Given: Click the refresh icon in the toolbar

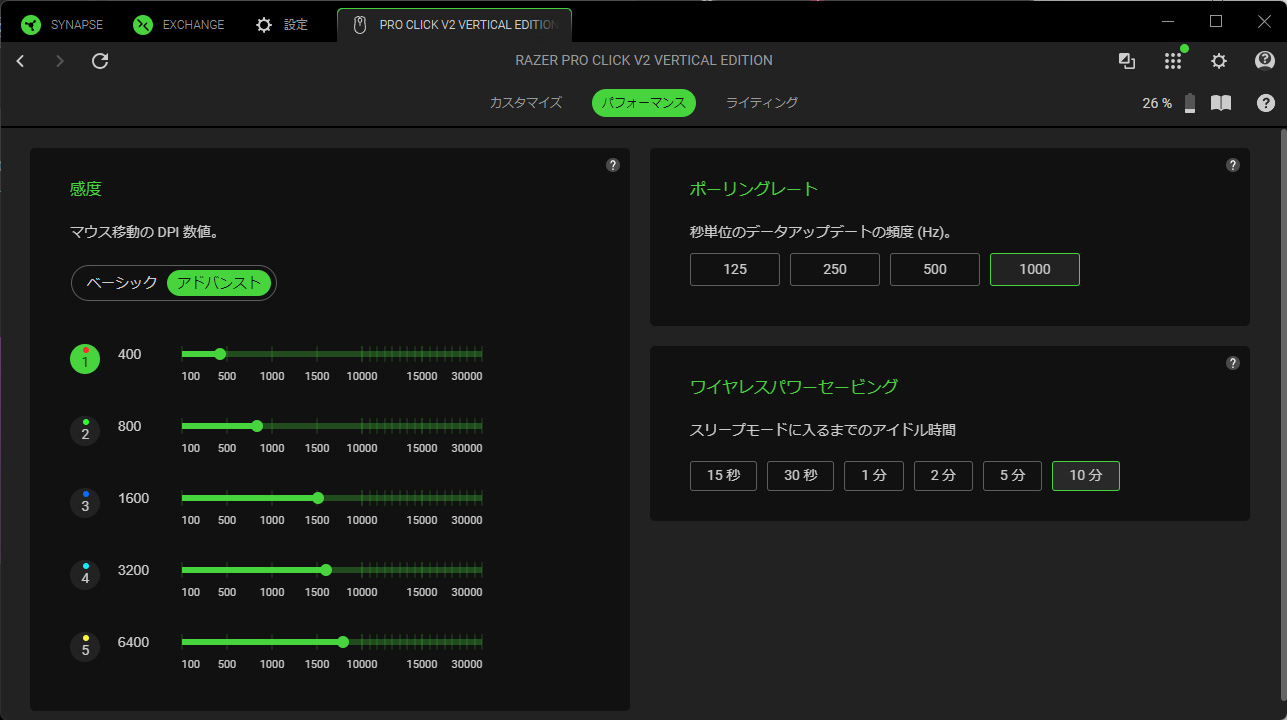Looking at the screenshot, I should click(100, 61).
